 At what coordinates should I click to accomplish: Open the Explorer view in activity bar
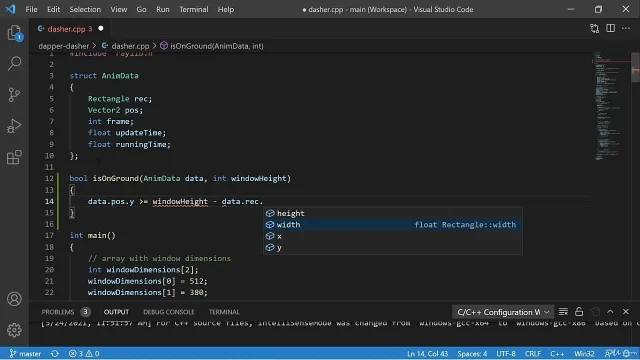pyautogui.click(x=14, y=33)
